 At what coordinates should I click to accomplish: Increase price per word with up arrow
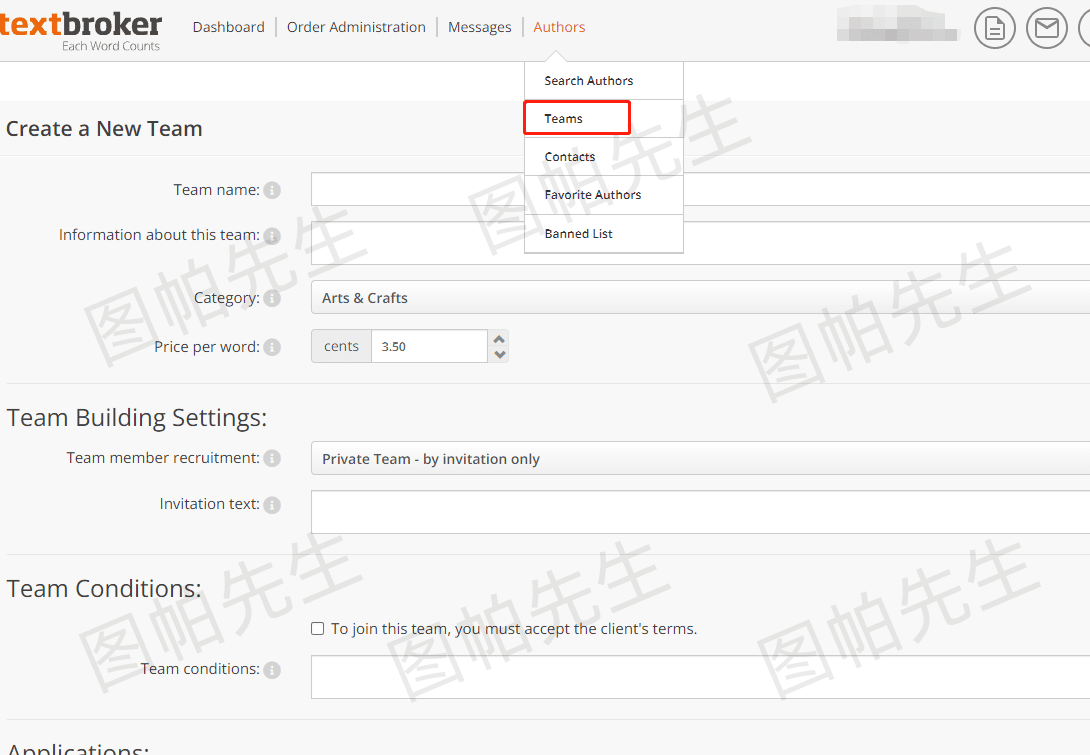coord(498,340)
